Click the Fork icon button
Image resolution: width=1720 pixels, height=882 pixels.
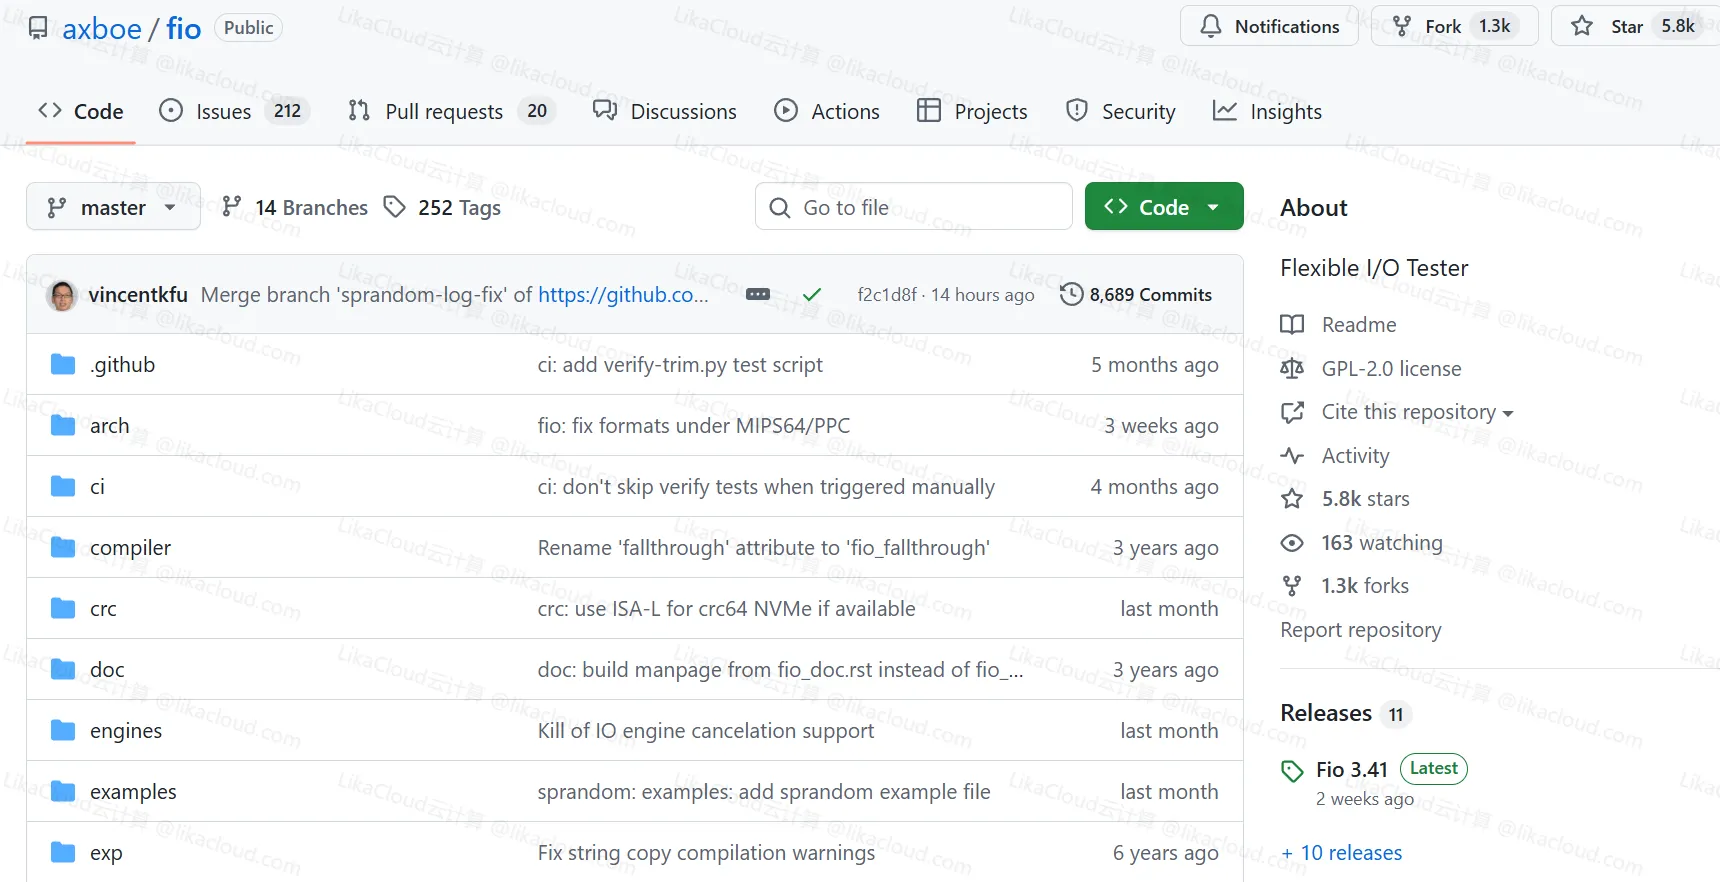[1402, 27]
